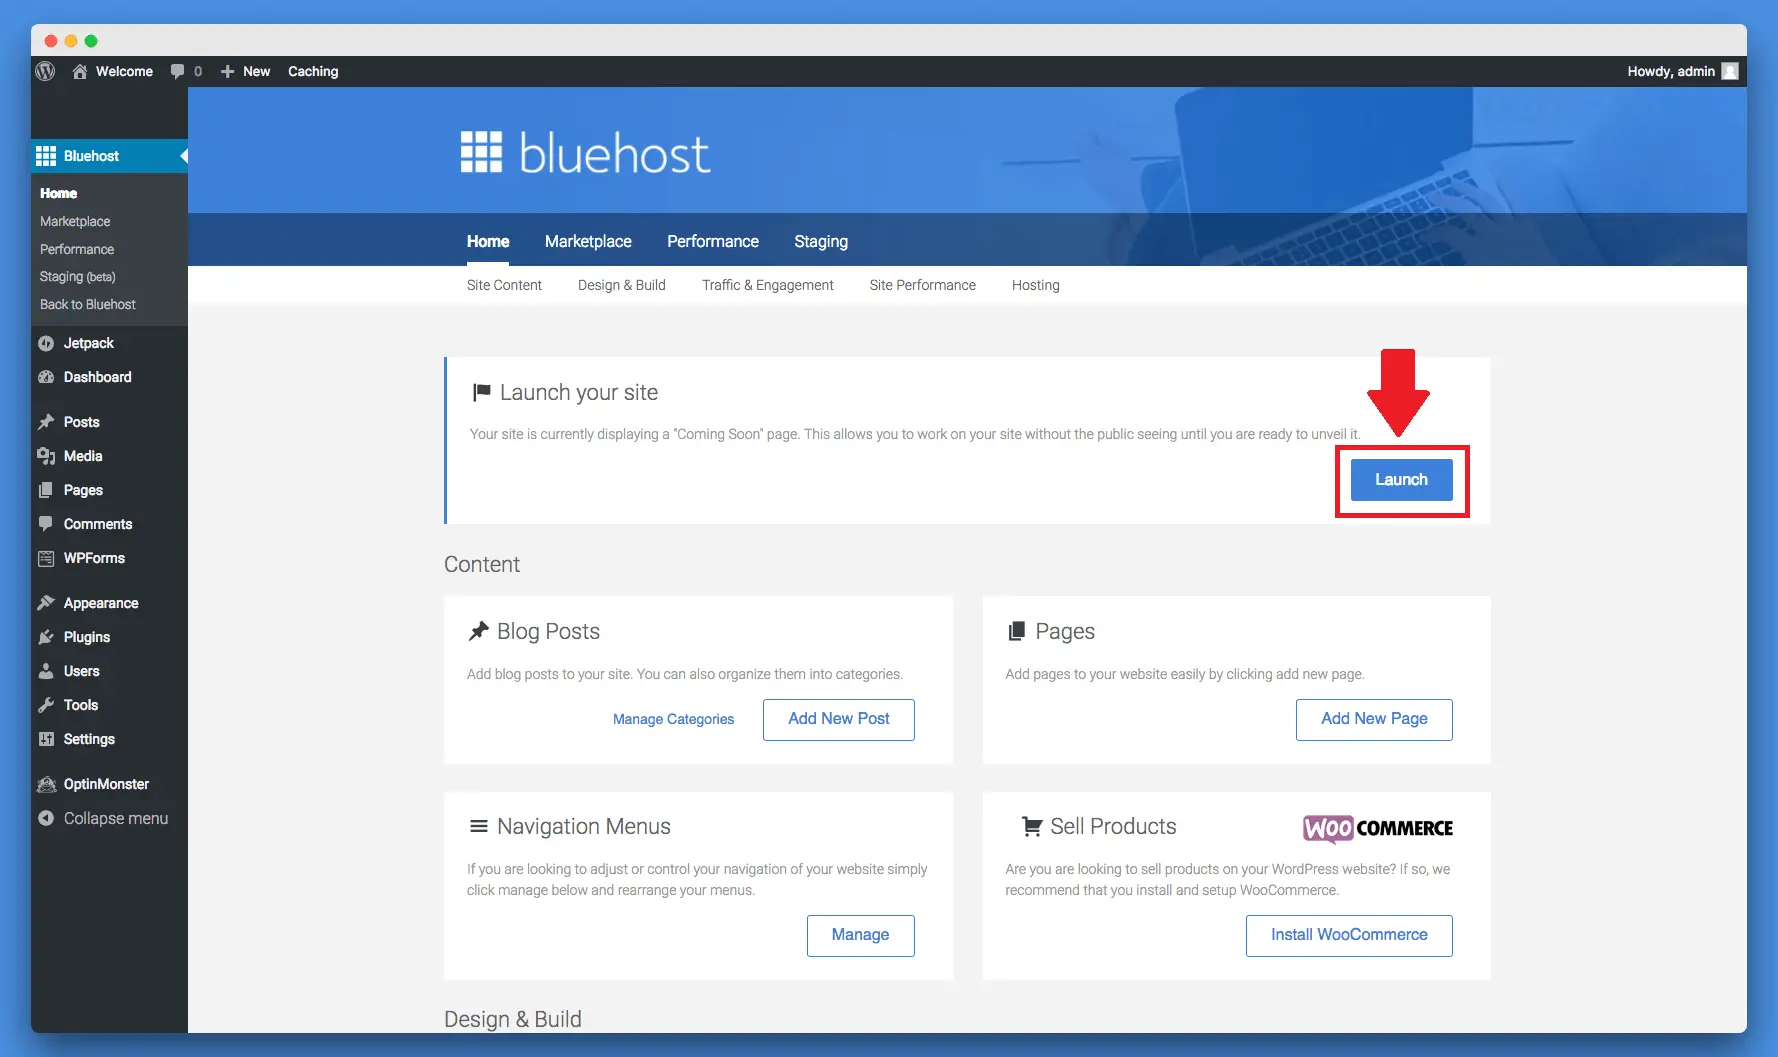Select the Jetpack icon in the sidebar
The width and height of the screenshot is (1778, 1057).
46,343
